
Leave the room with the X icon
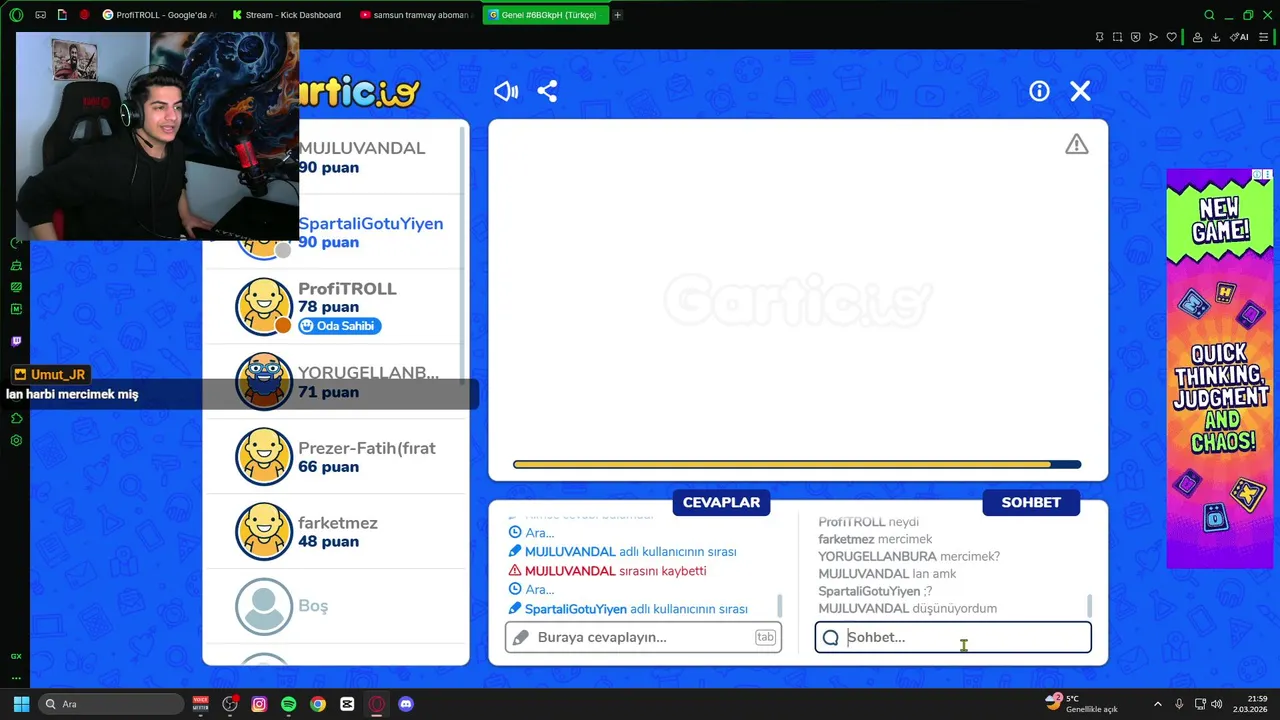click(1080, 91)
